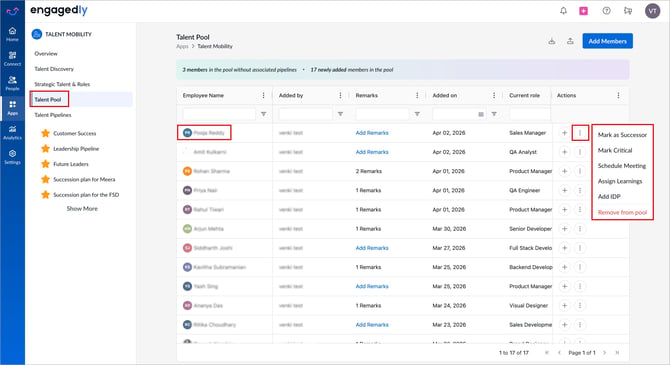
Task: Open the help question mark icon
Action: click(606, 11)
